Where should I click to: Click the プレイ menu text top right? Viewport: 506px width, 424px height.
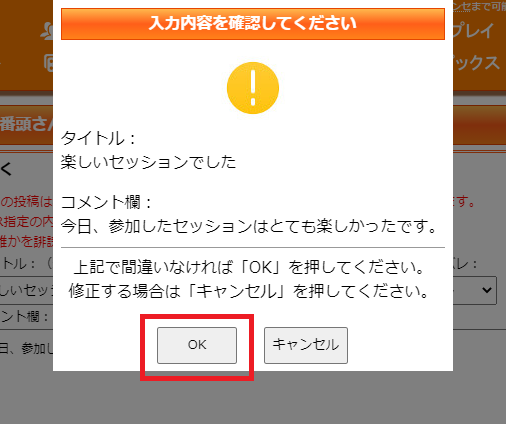473,31
